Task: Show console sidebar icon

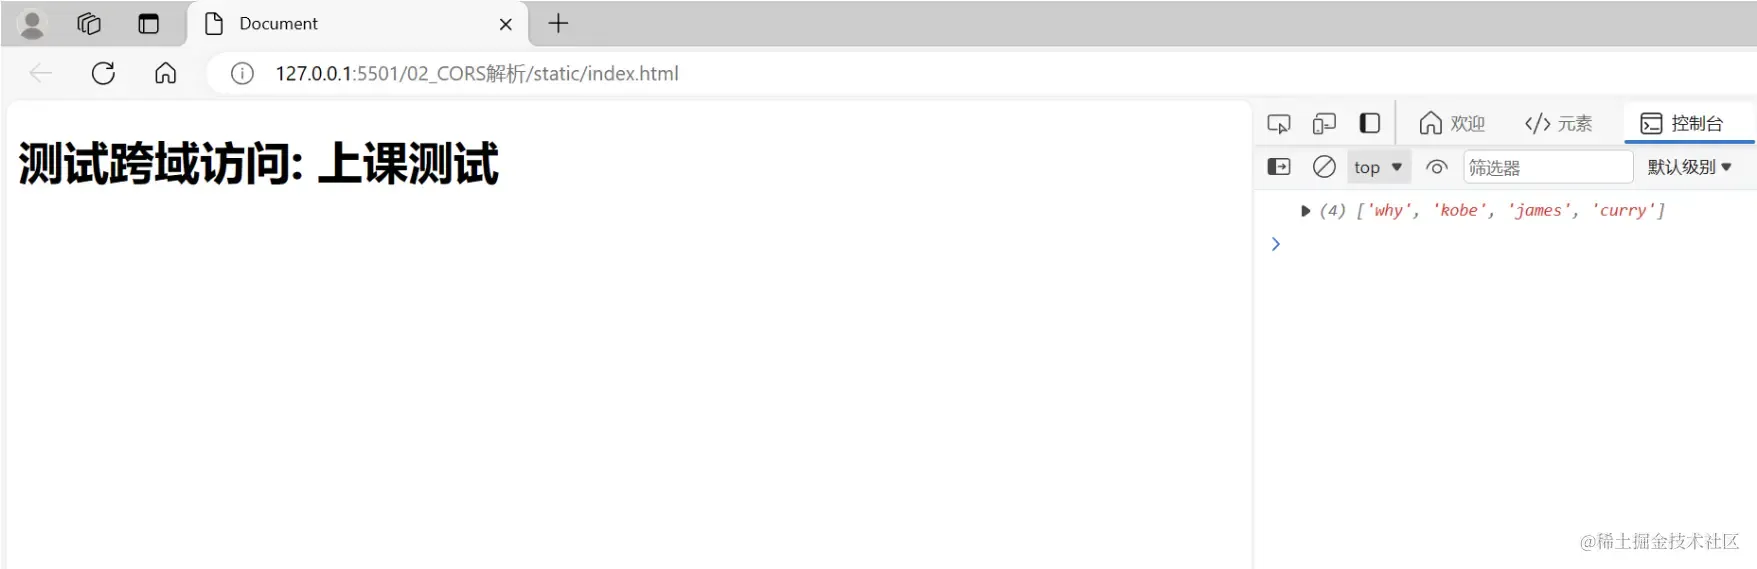Action: pyautogui.click(x=1279, y=167)
